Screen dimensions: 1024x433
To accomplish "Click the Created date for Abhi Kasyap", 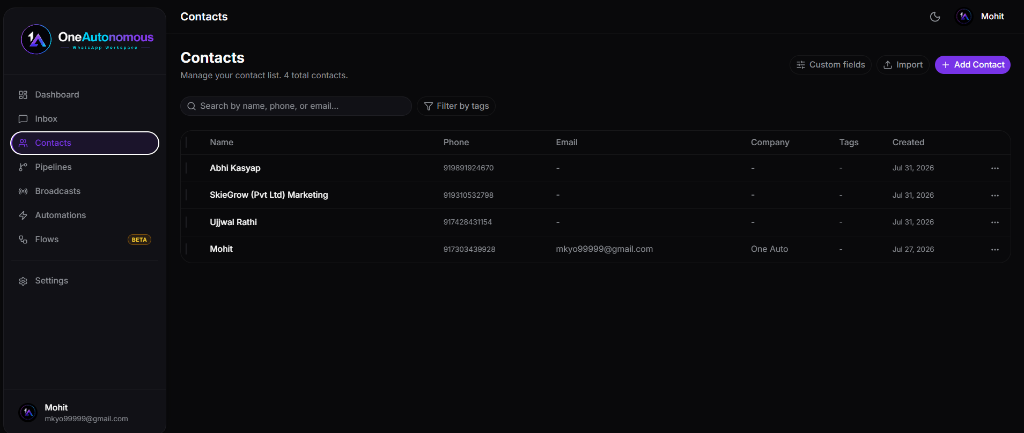I will (913, 168).
